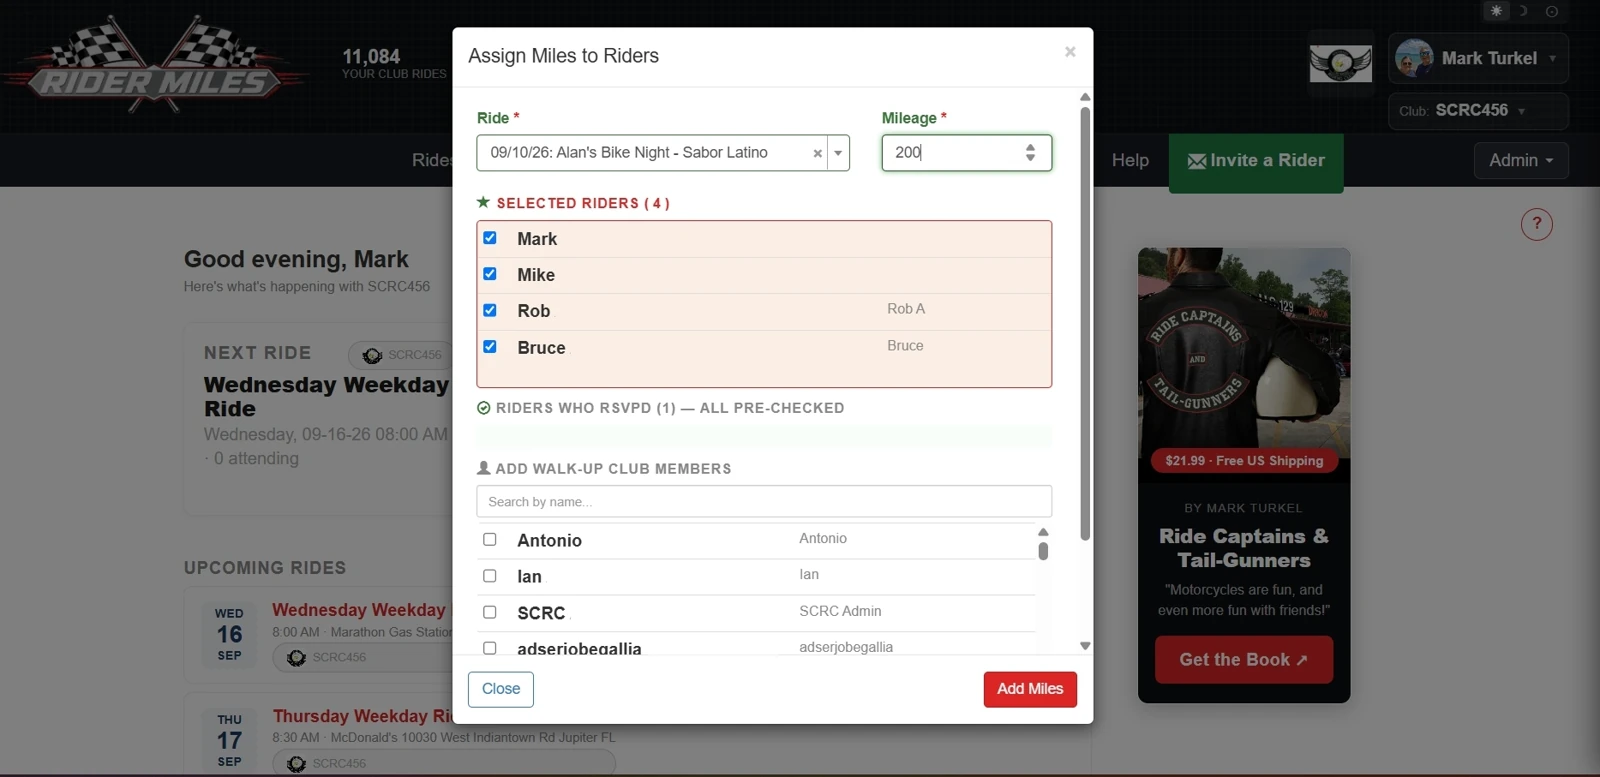Click the winged club logo thumbnail
1600x777 pixels.
coord(1341,64)
